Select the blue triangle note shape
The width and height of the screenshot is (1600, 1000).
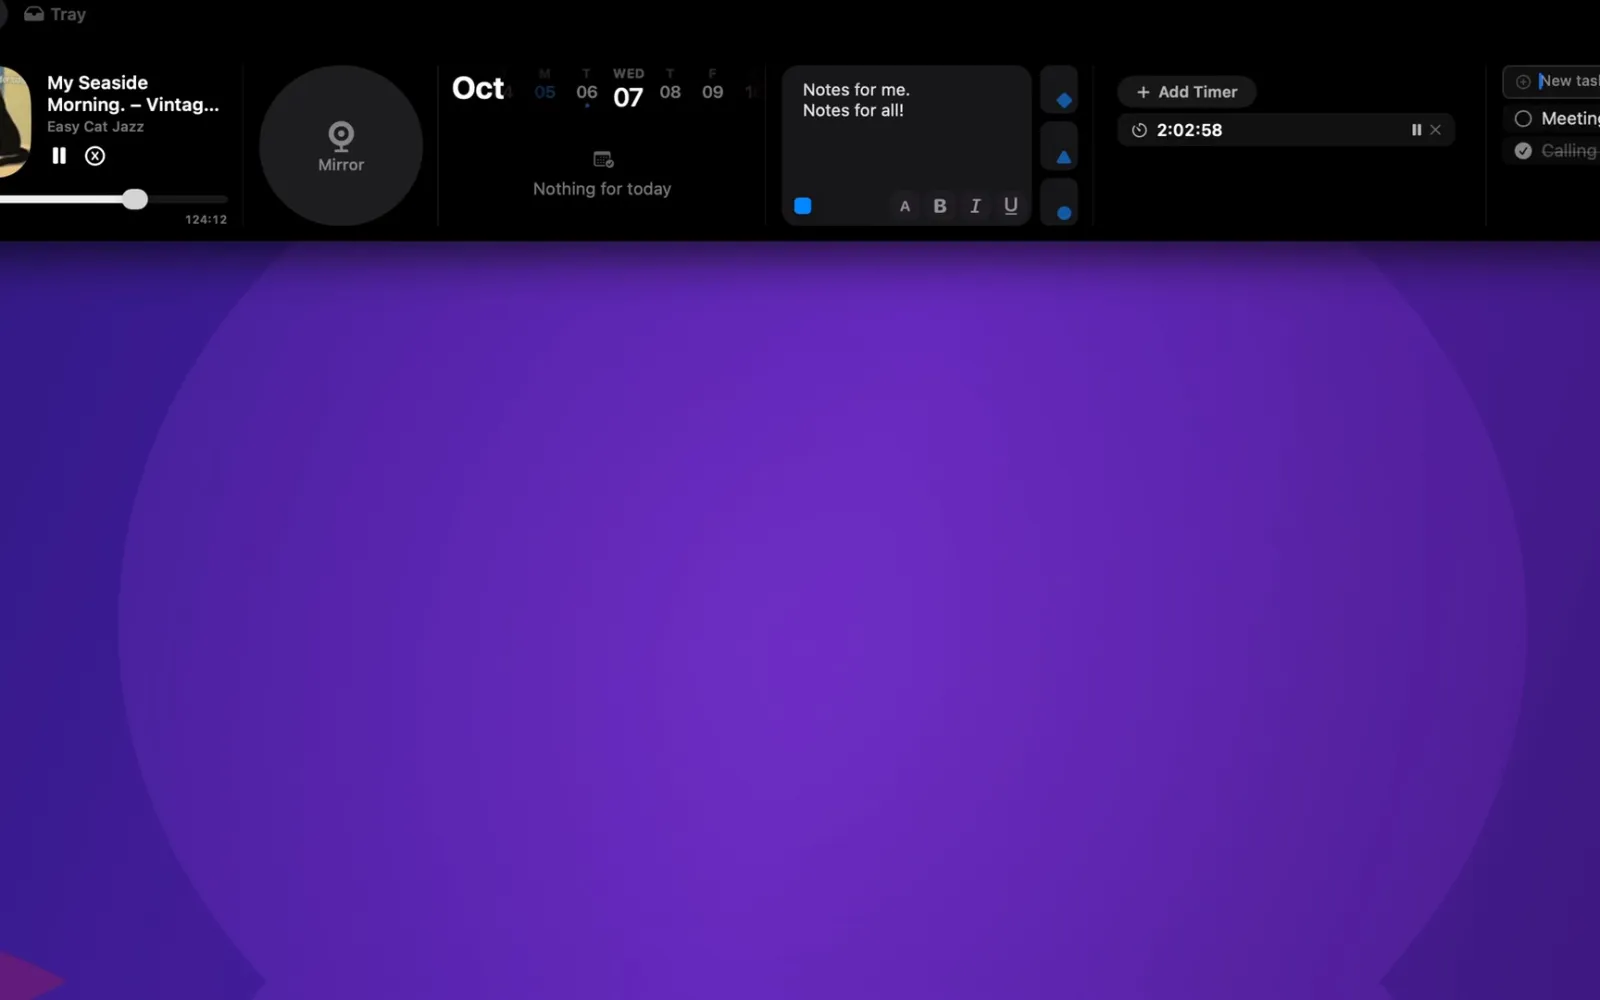pos(1064,157)
